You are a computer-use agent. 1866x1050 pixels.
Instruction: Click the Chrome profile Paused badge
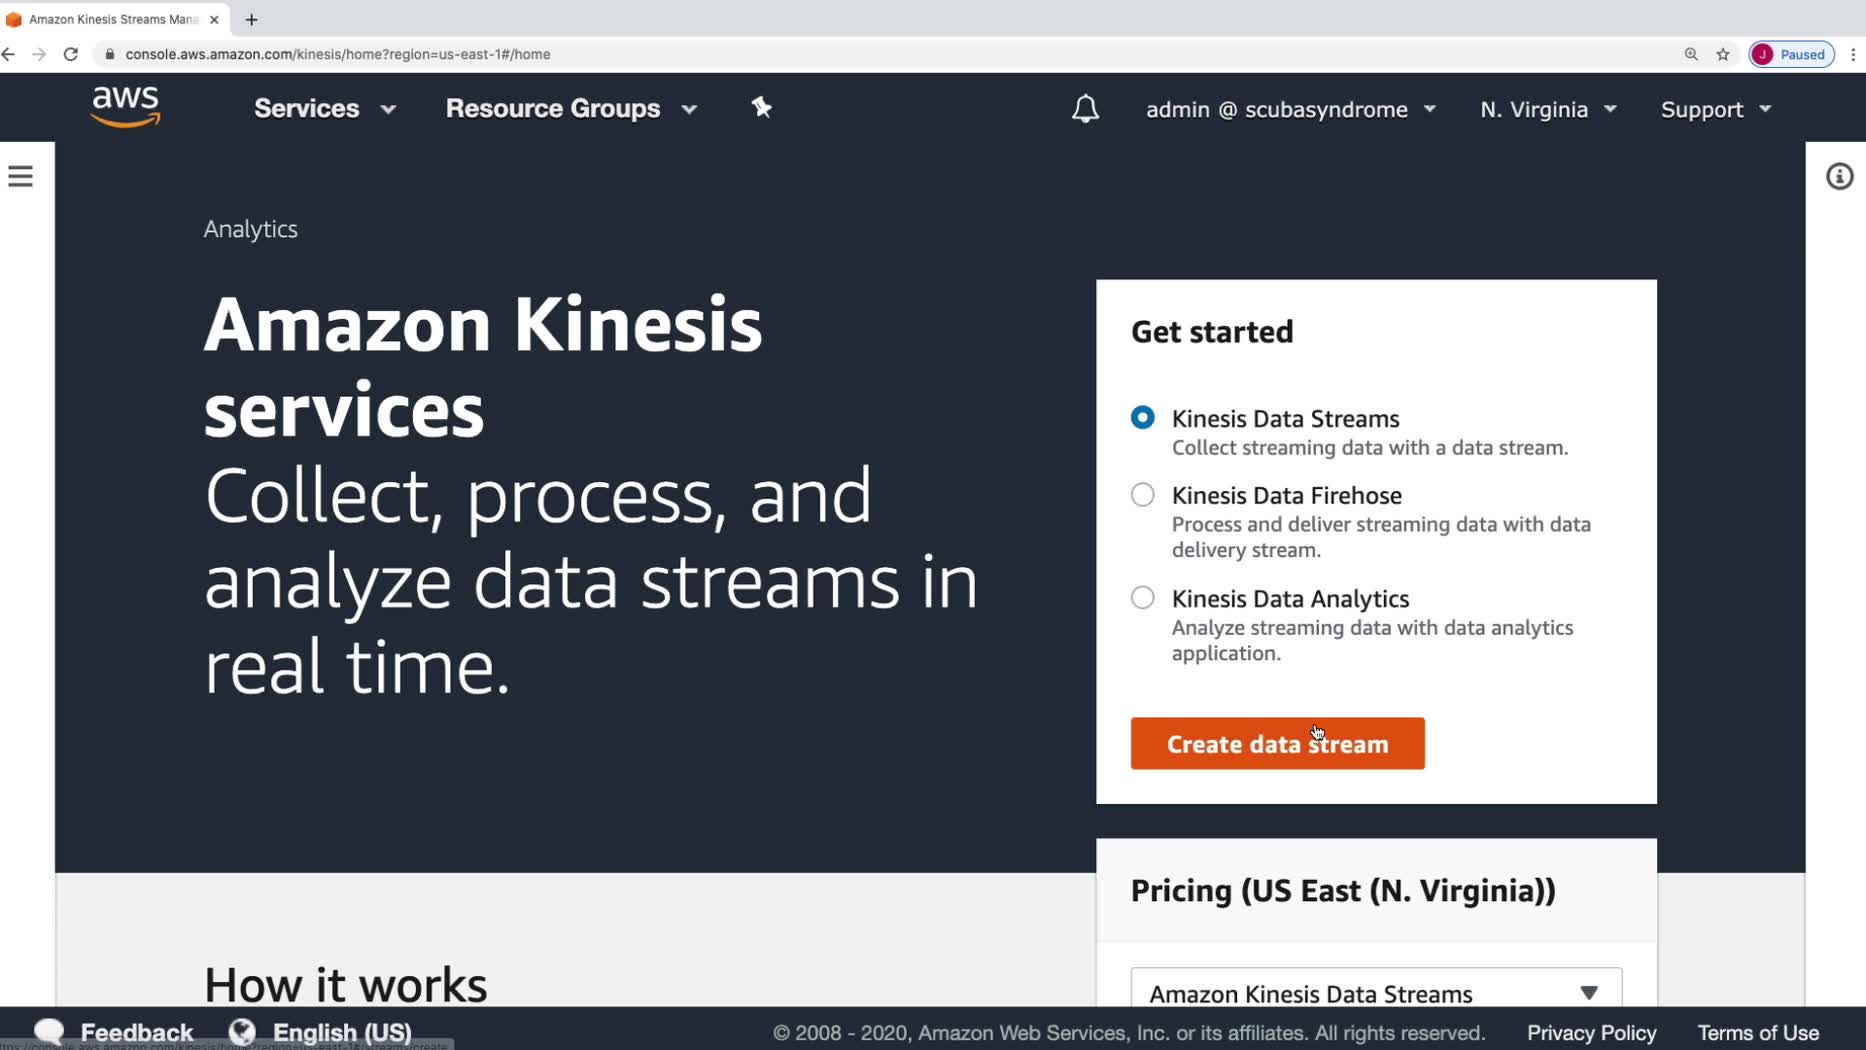coord(1791,54)
